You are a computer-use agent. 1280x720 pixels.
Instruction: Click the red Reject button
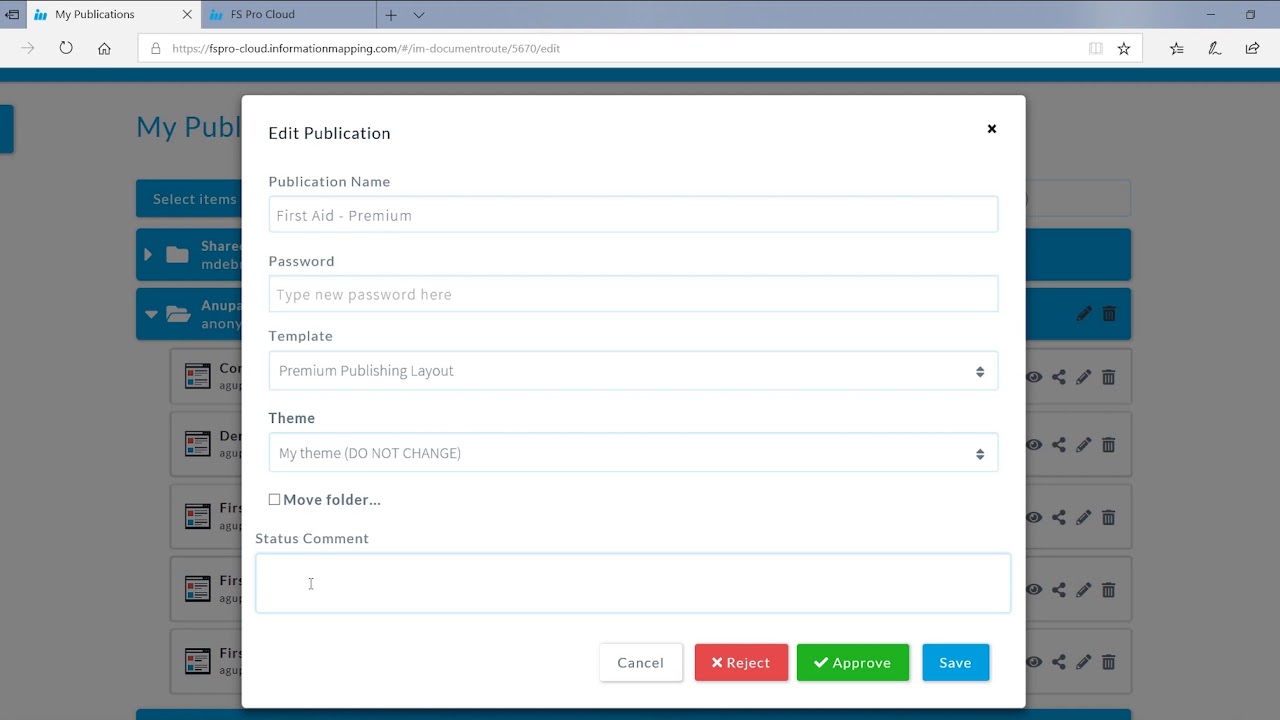click(x=741, y=662)
